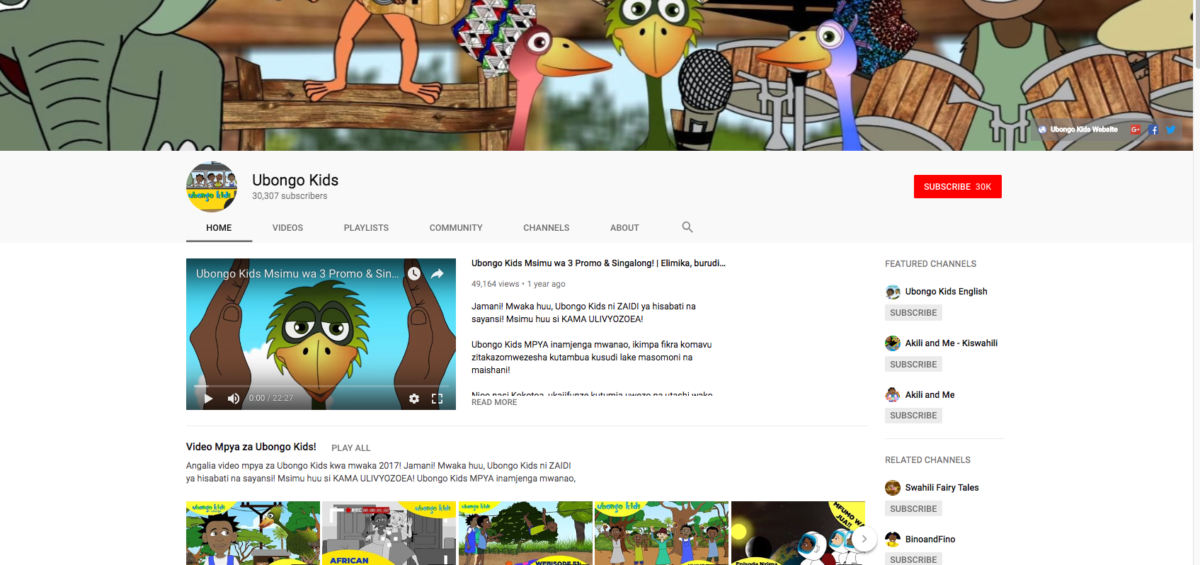Open the Facebook link in banner
Image resolution: width=1200 pixels, height=565 pixels.
click(x=1153, y=129)
